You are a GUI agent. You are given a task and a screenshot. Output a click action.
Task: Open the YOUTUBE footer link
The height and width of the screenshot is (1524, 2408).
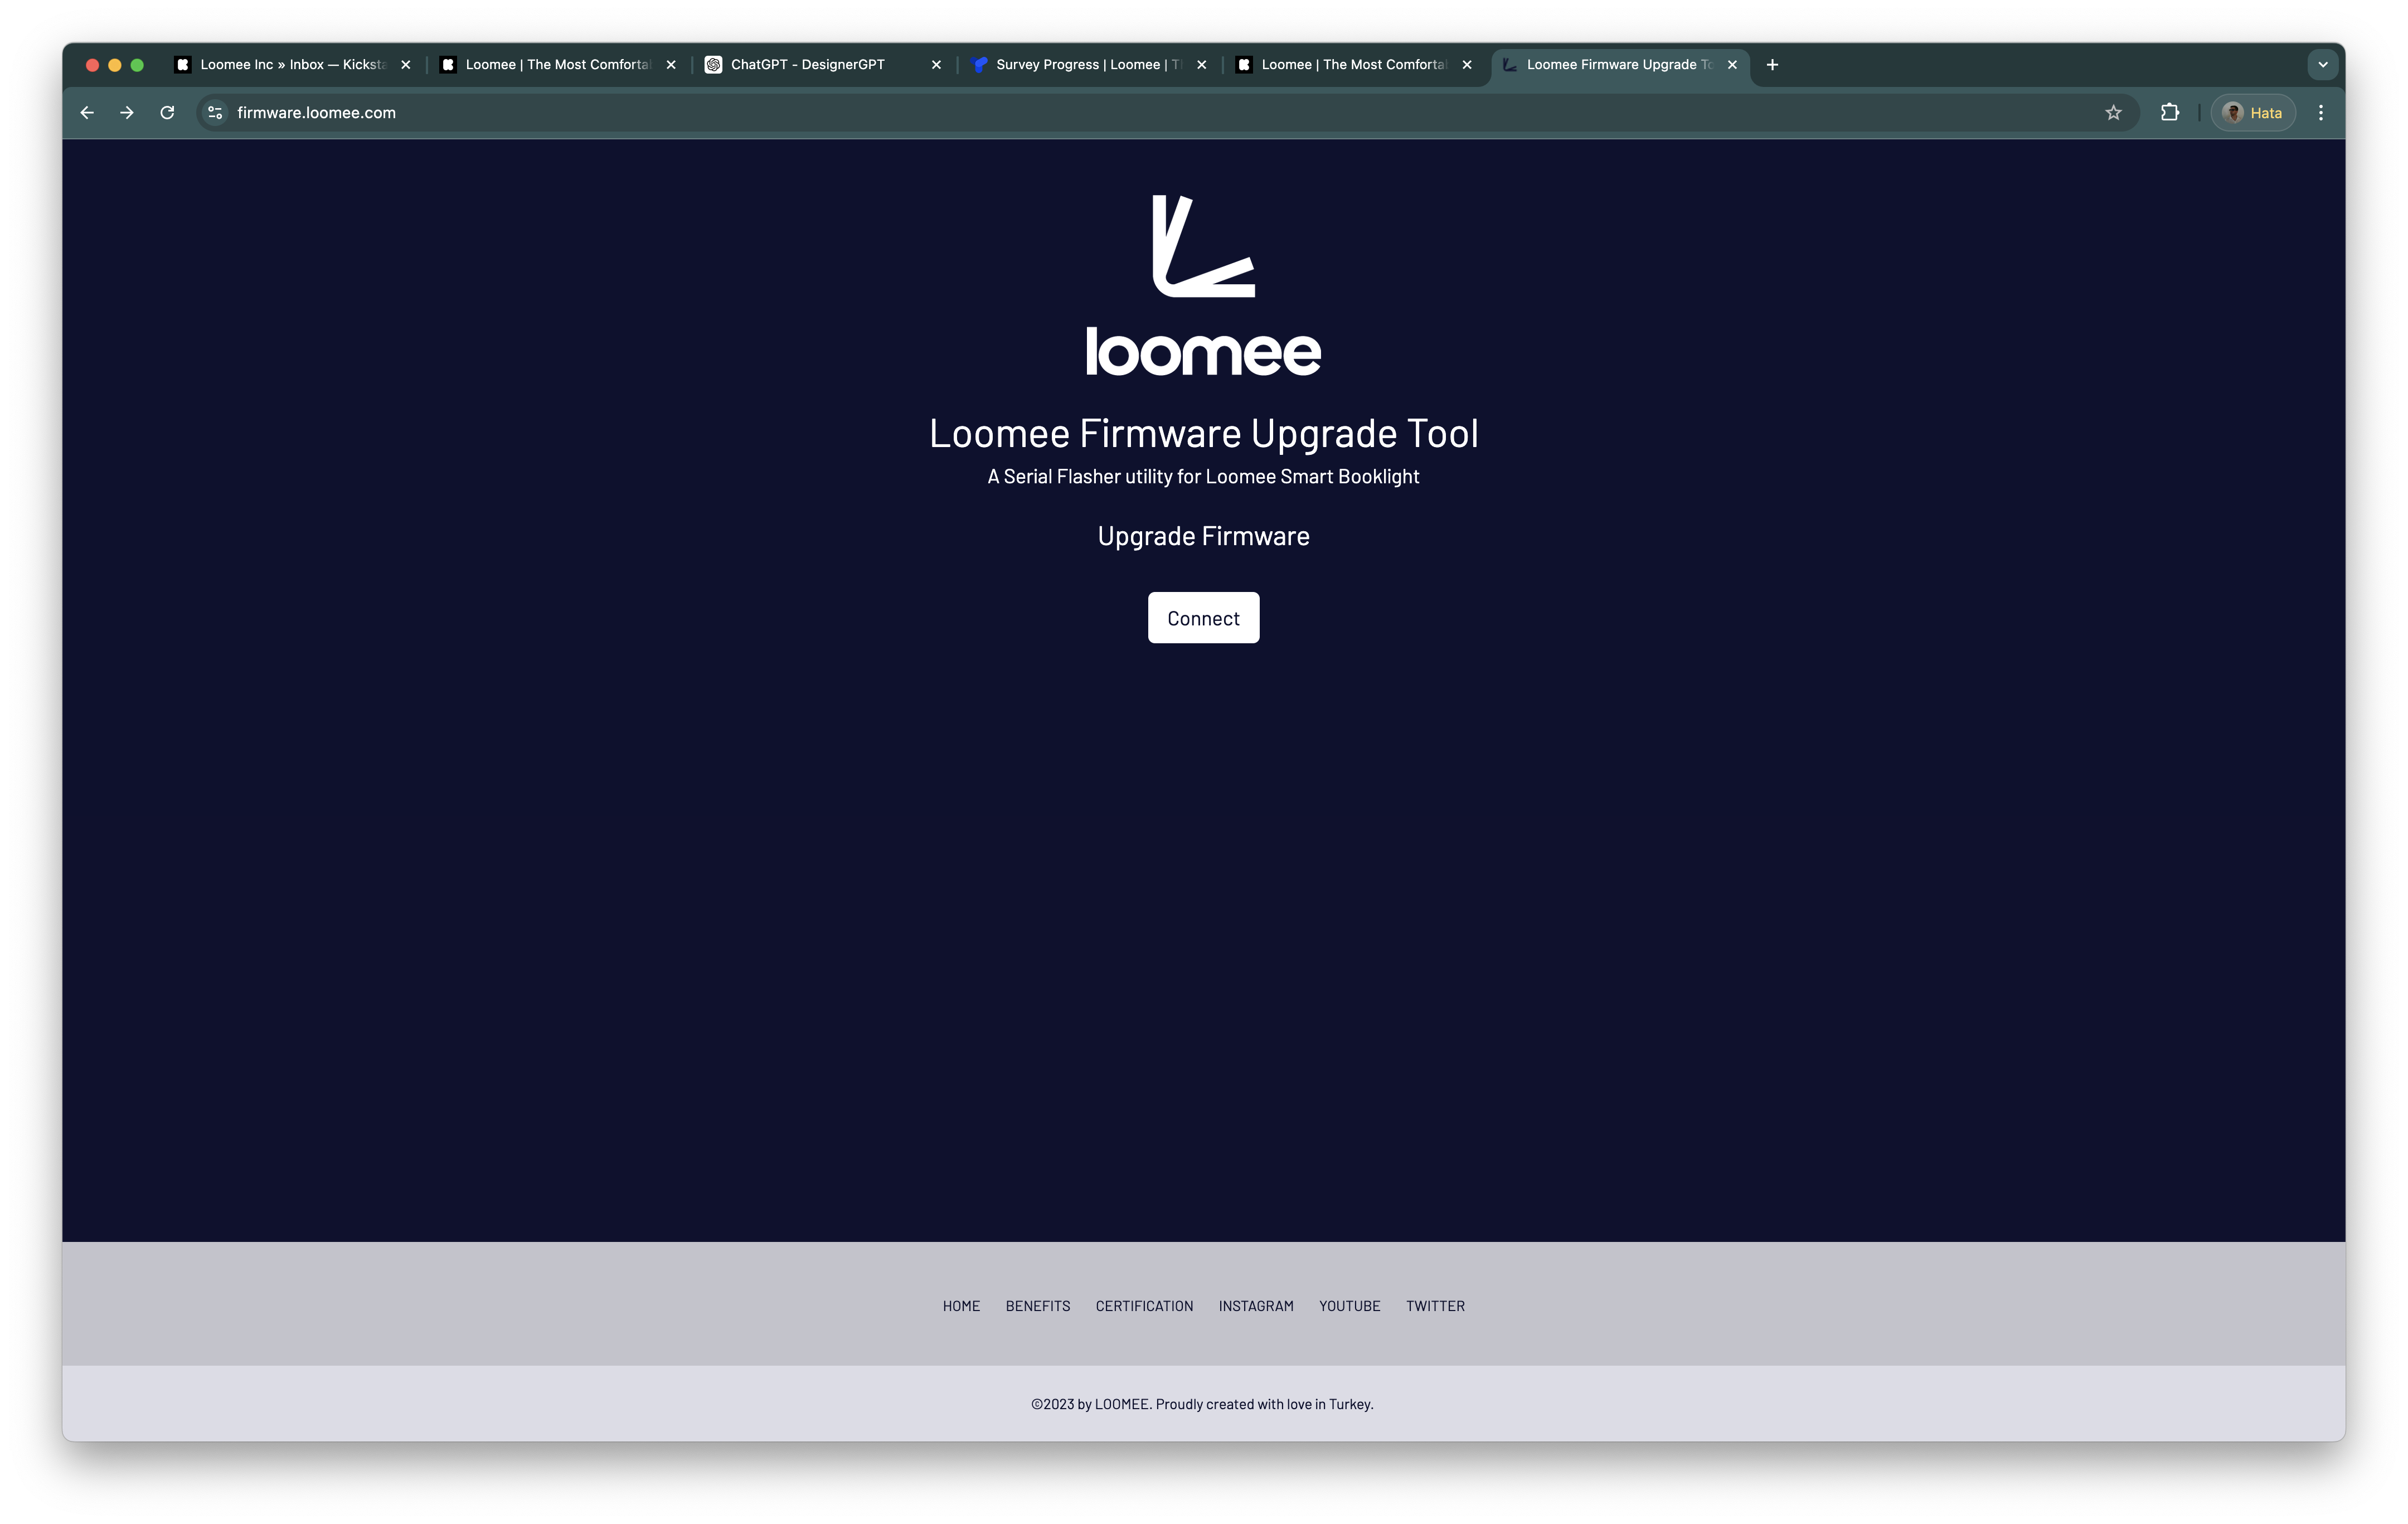click(x=1349, y=1306)
